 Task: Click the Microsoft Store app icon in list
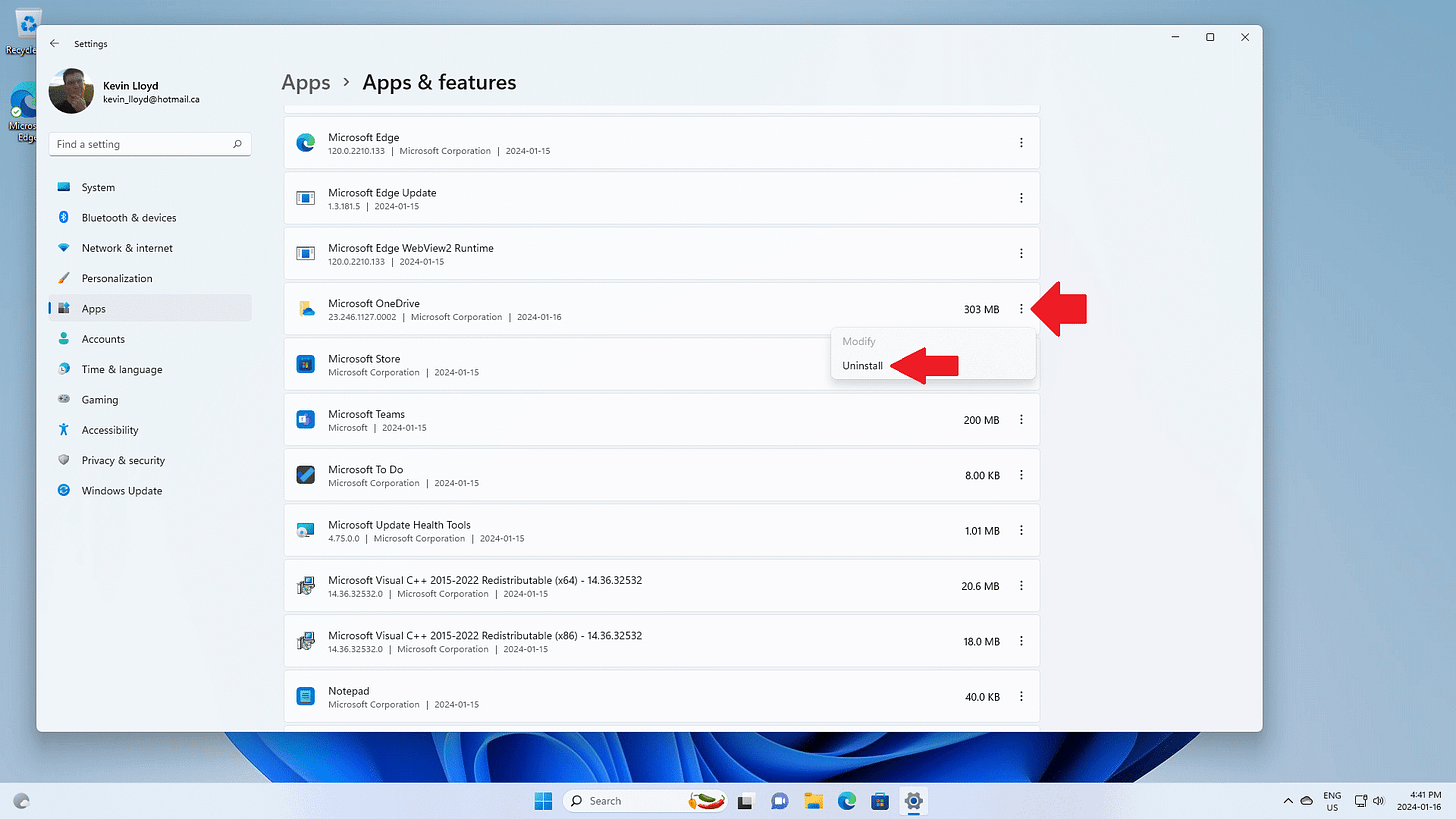pos(306,364)
